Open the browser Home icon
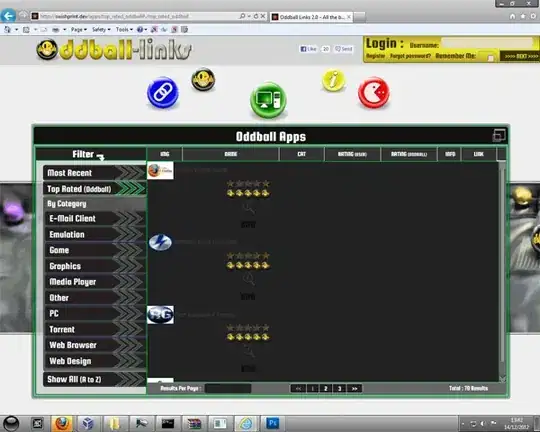540x432 pixels. [512, 16]
